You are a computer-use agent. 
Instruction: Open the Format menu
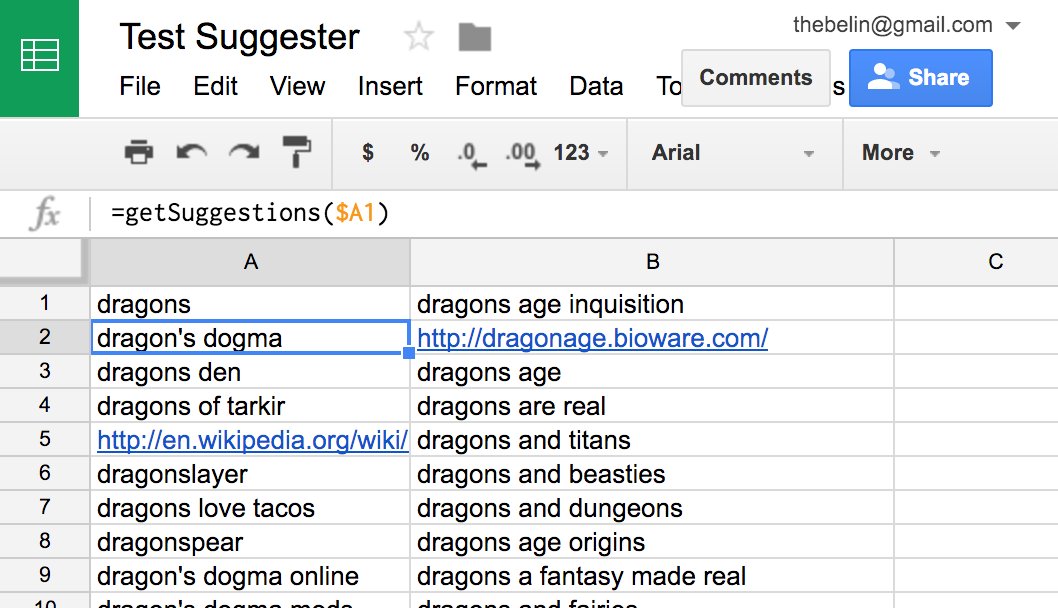click(x=496, y=86)
